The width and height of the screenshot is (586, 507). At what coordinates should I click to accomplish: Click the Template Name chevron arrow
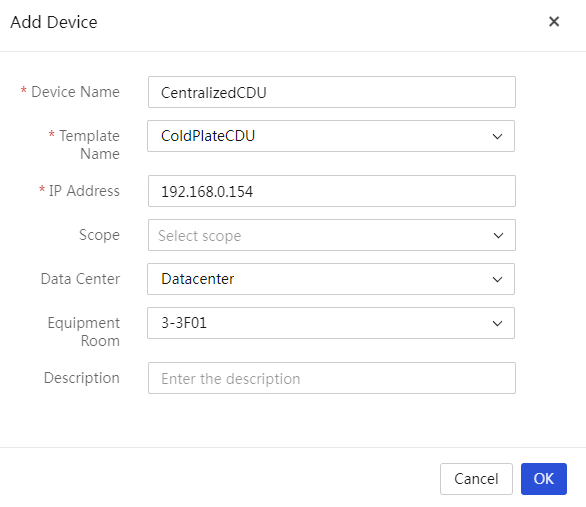pos(497,136)
